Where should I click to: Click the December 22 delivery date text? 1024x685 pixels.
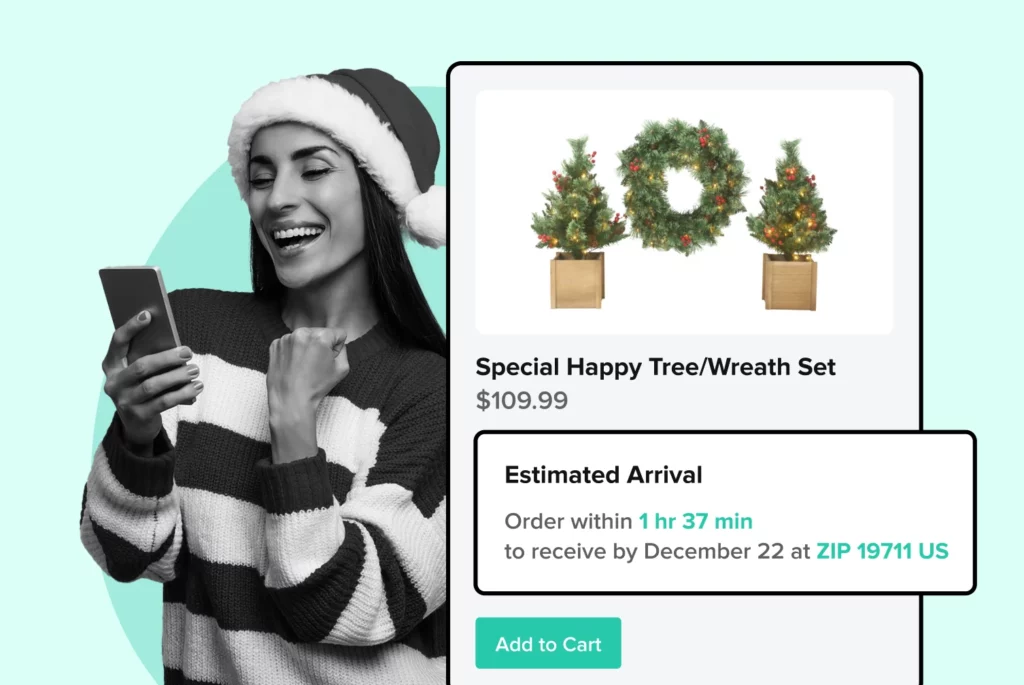point(713,551)
